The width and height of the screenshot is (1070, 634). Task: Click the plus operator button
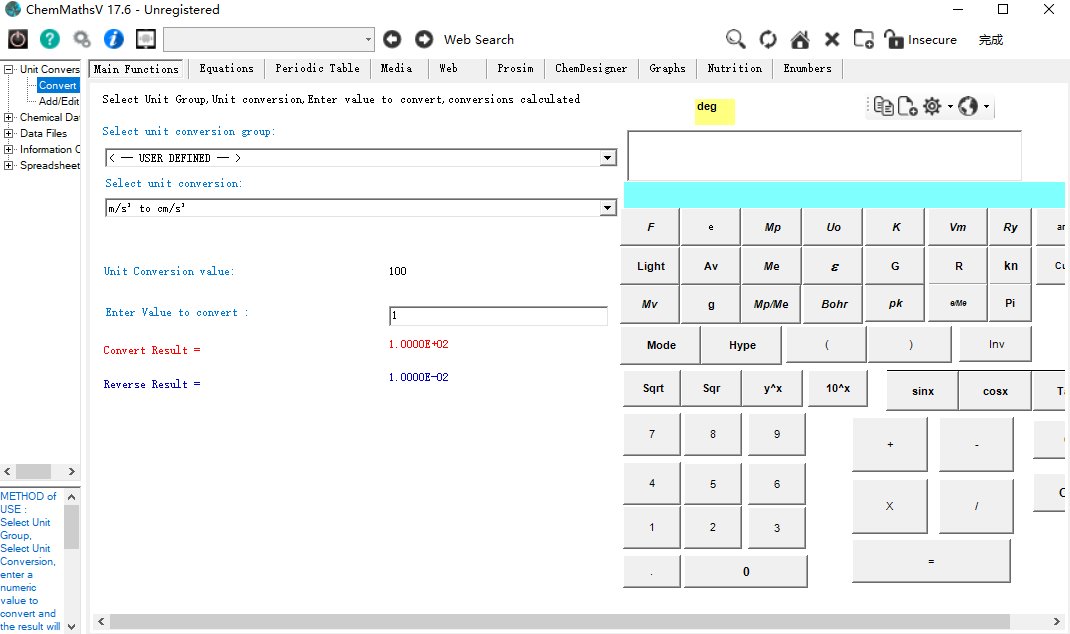tap(890, 444)
